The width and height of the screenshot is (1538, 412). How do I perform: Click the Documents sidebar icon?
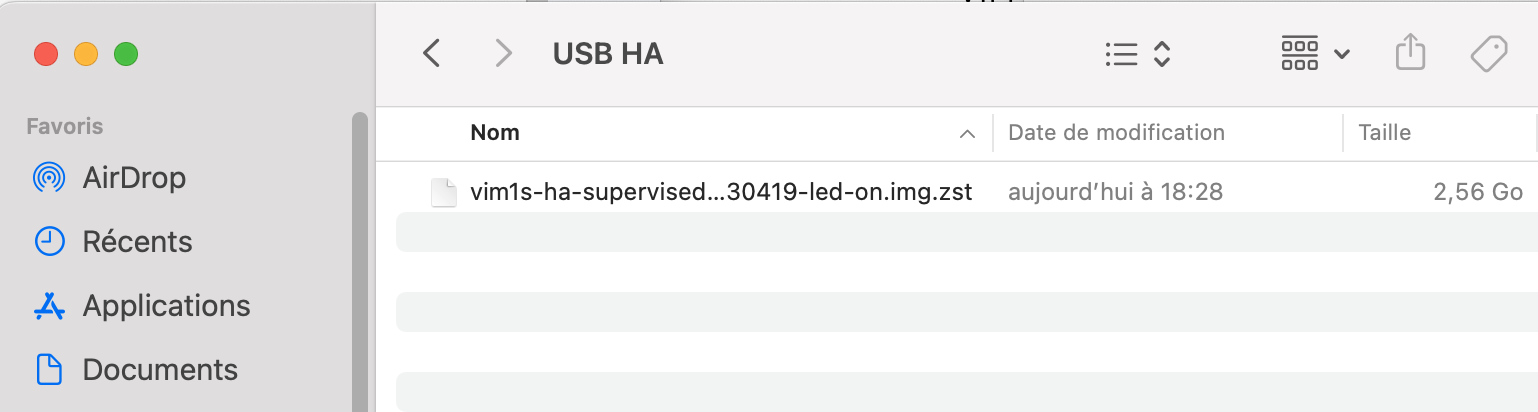click(x=49, y=369)
